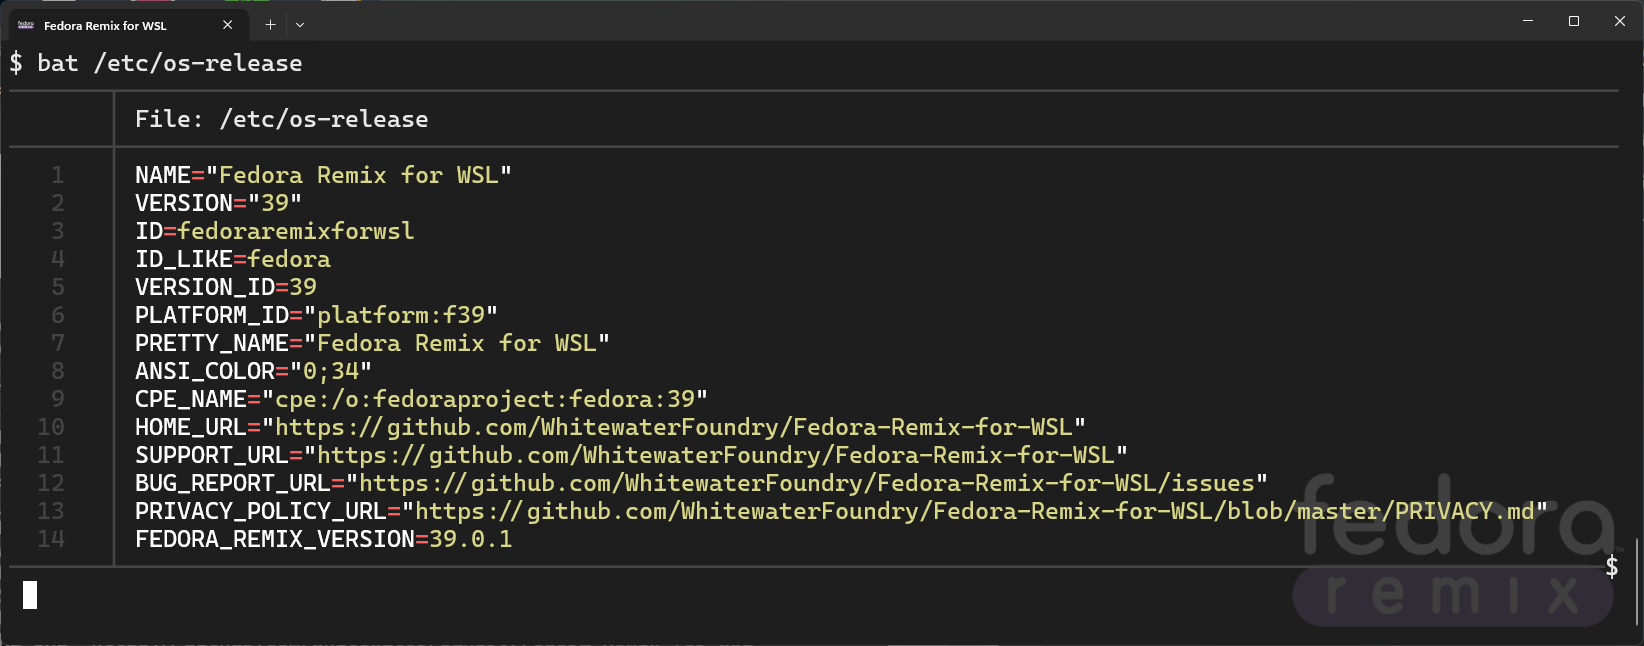Click the FEDORA_REMIX_VERSION=39.0.1 line
Screen dimensions: 1644x646
[x=324, y=539]
